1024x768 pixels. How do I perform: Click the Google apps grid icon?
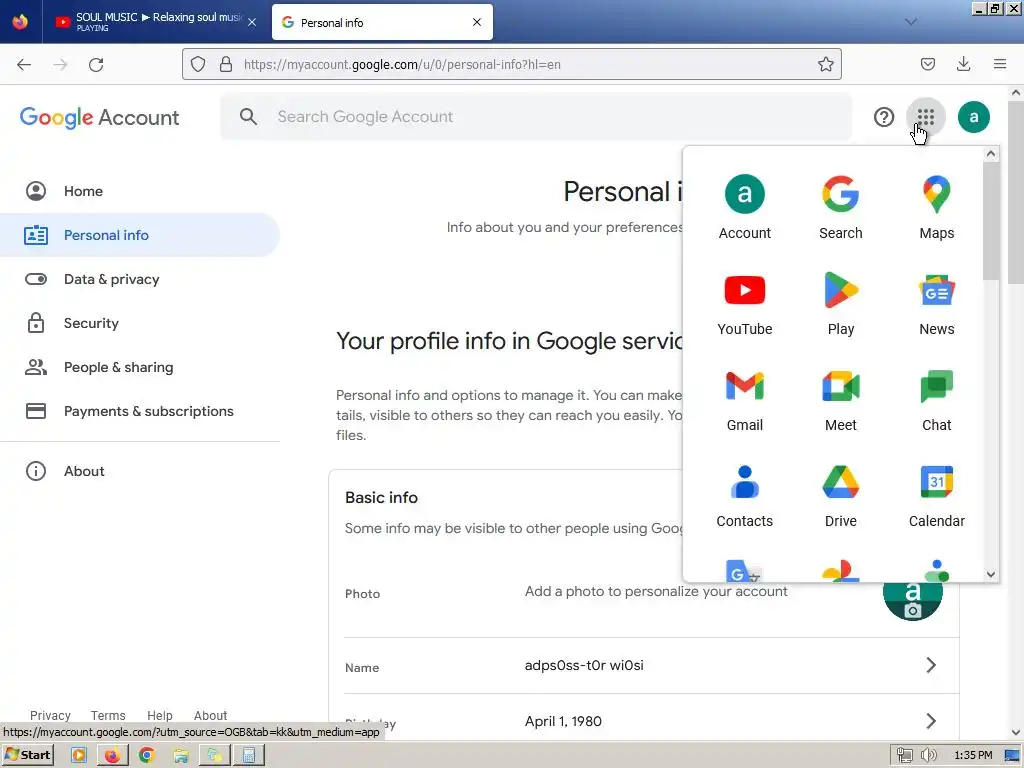[x=925, y=117]
